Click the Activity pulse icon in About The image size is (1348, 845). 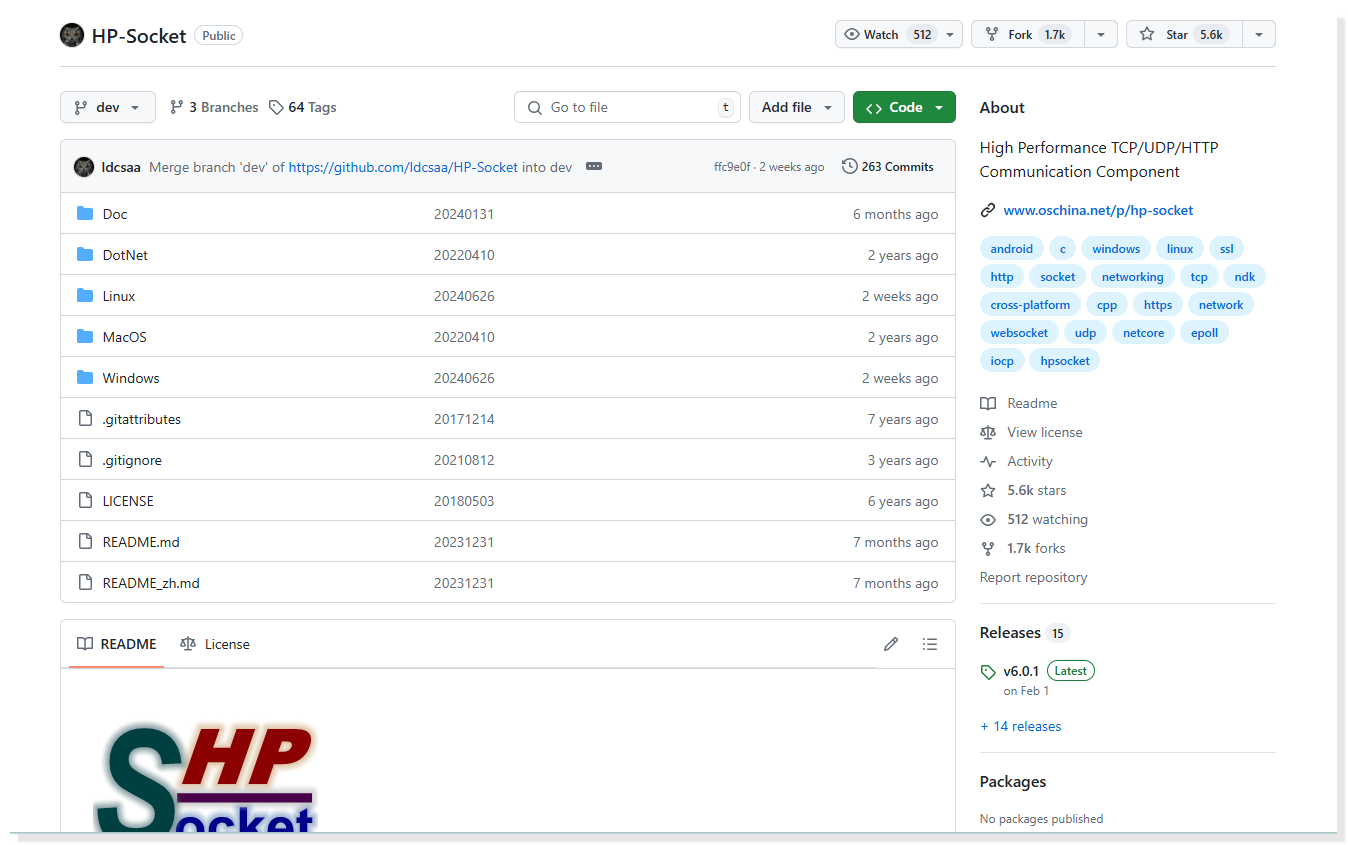coord(988,461)
